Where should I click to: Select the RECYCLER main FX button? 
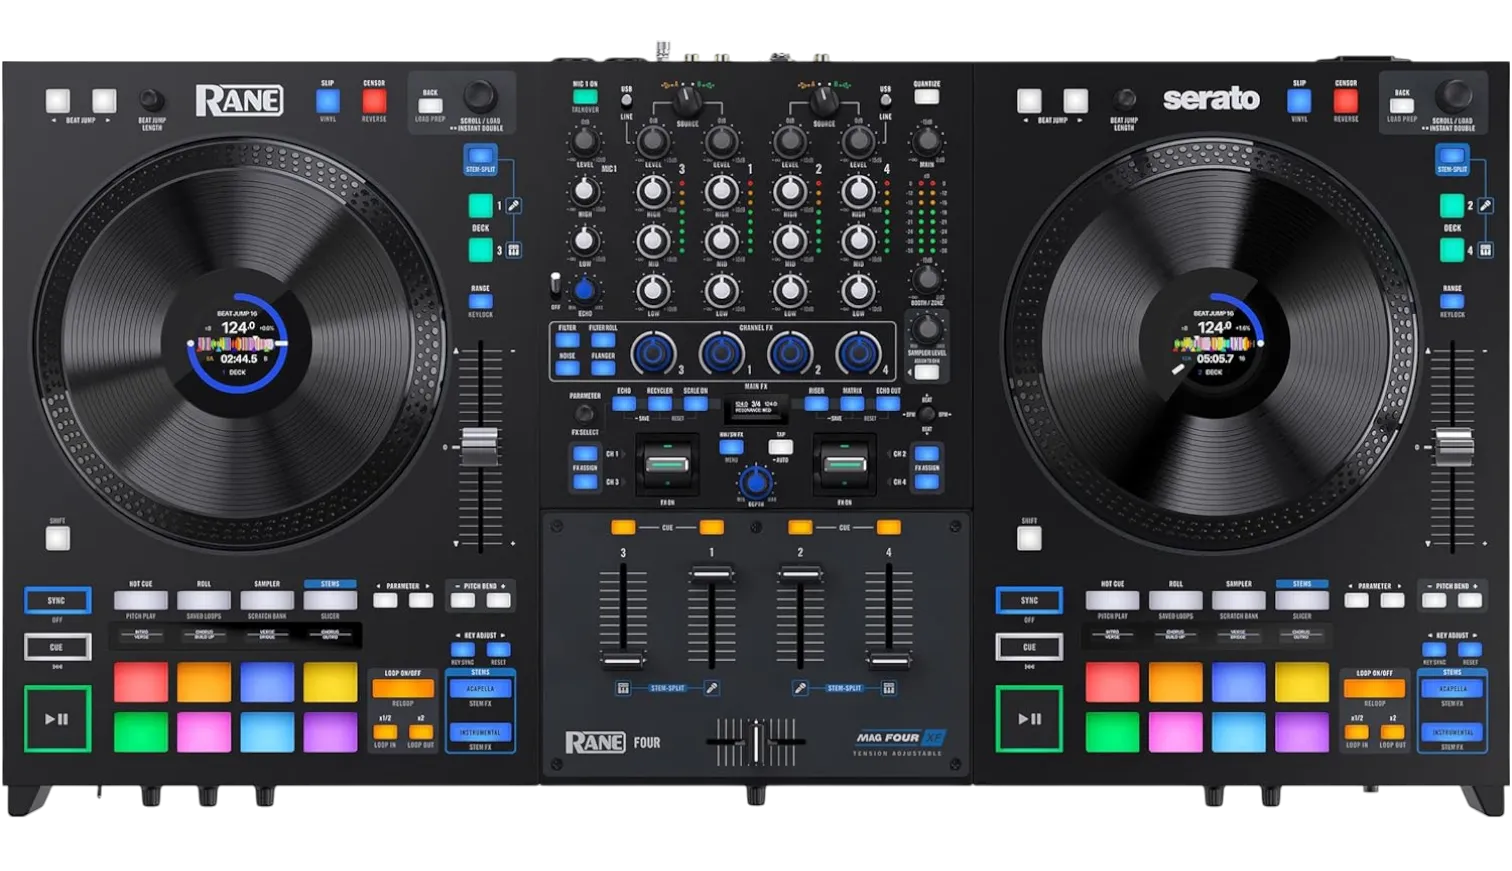pos(660,404)
